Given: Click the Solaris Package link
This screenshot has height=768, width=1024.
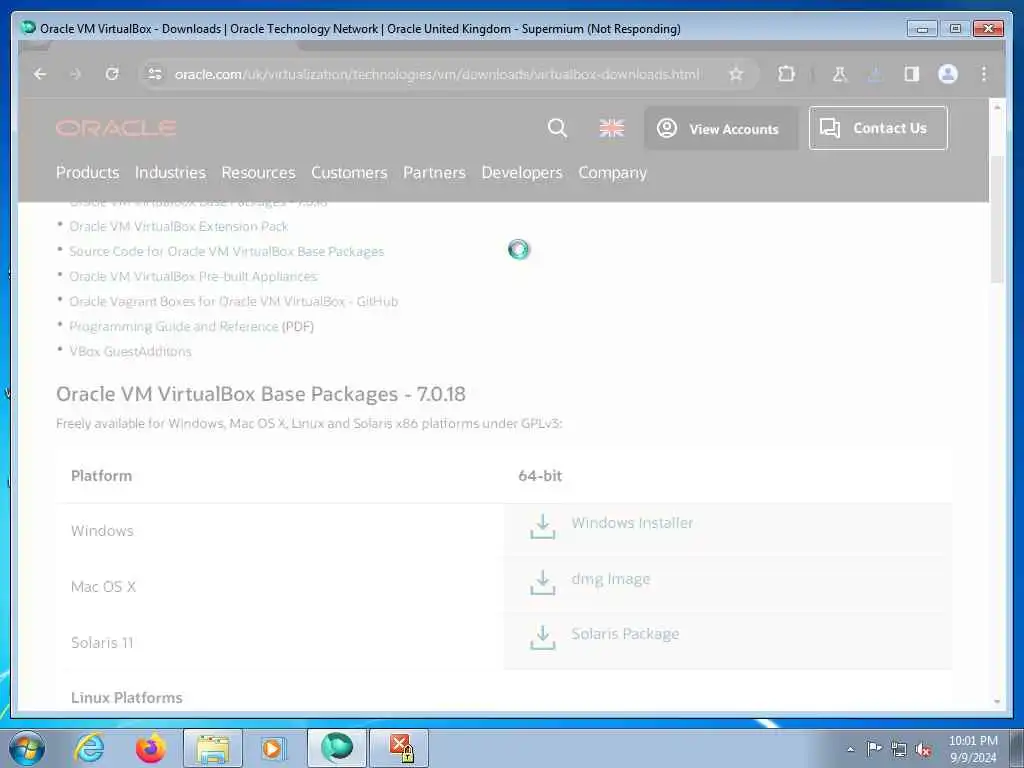Looking at the screenshot, I should [625, 634].
